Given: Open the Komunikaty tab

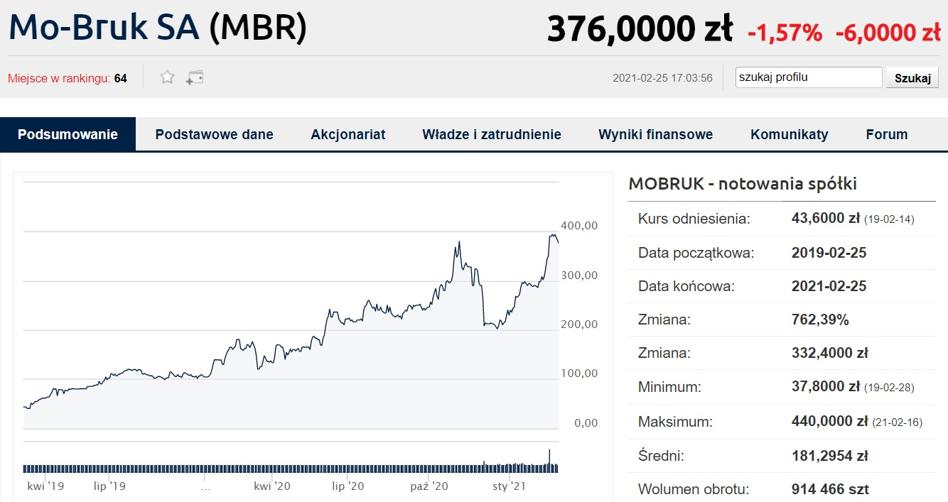Looking at the screenshot, I should 789,134.
